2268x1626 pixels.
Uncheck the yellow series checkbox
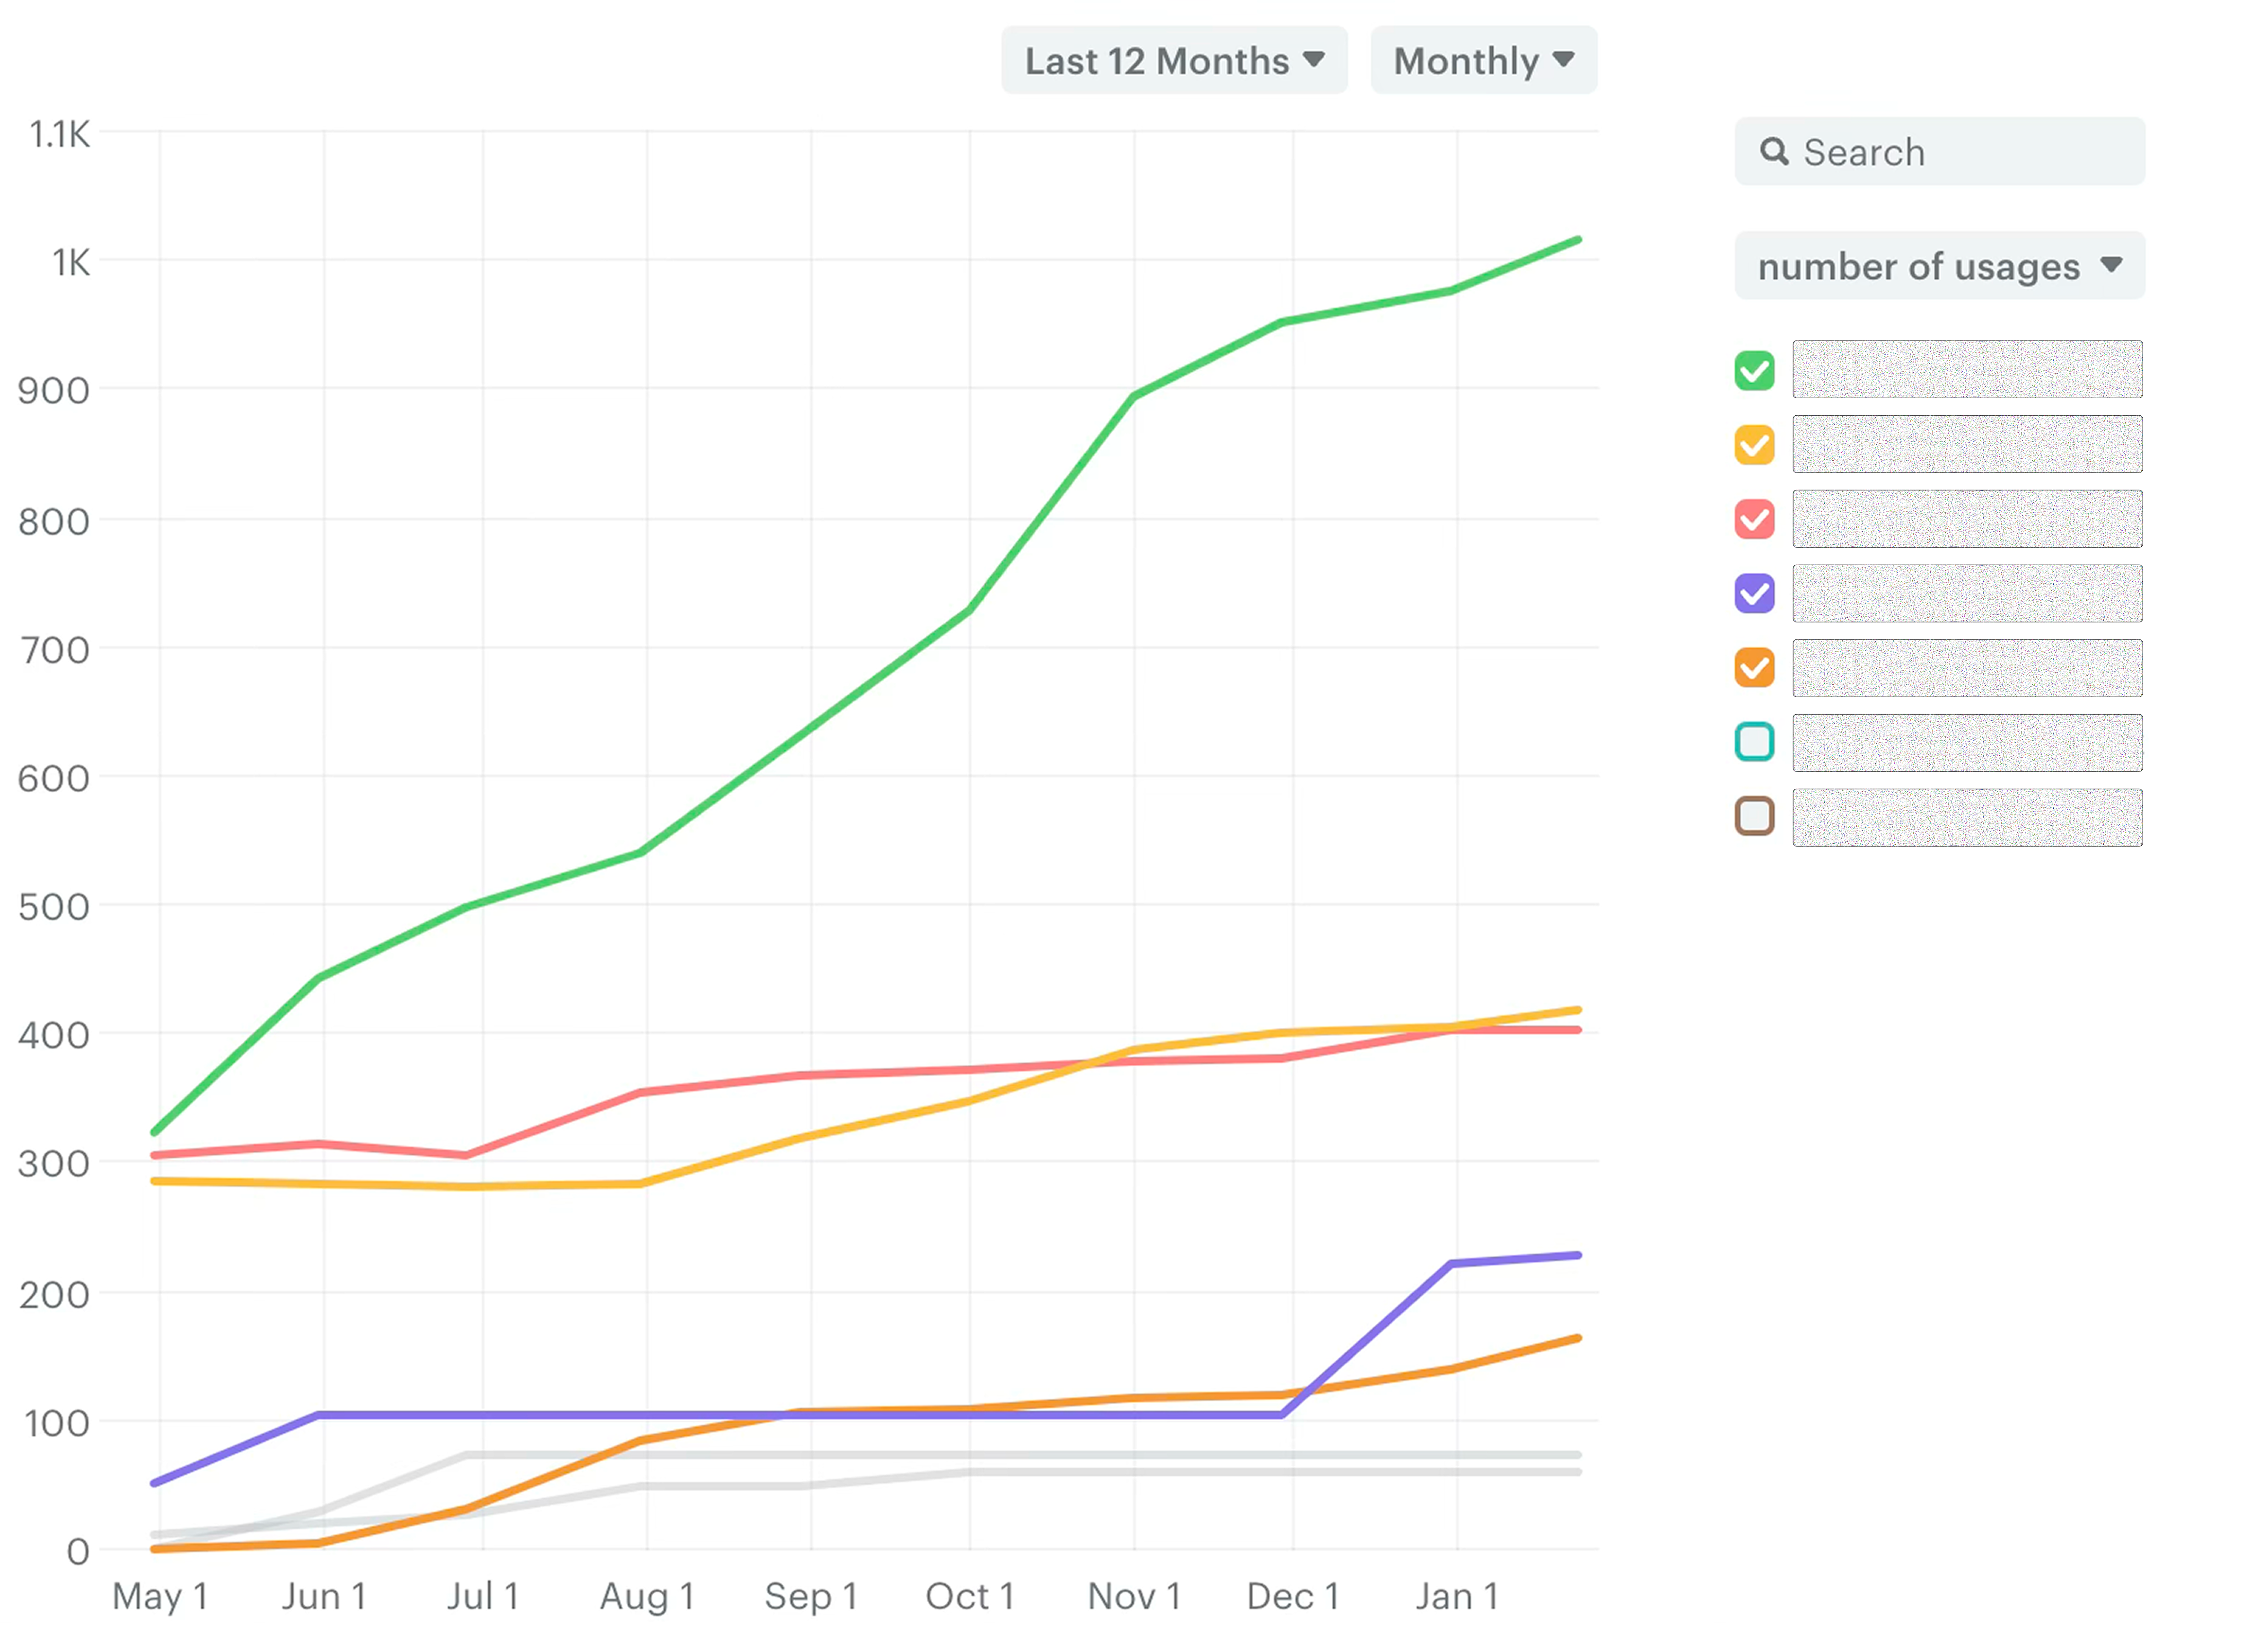click(1754, 445)
